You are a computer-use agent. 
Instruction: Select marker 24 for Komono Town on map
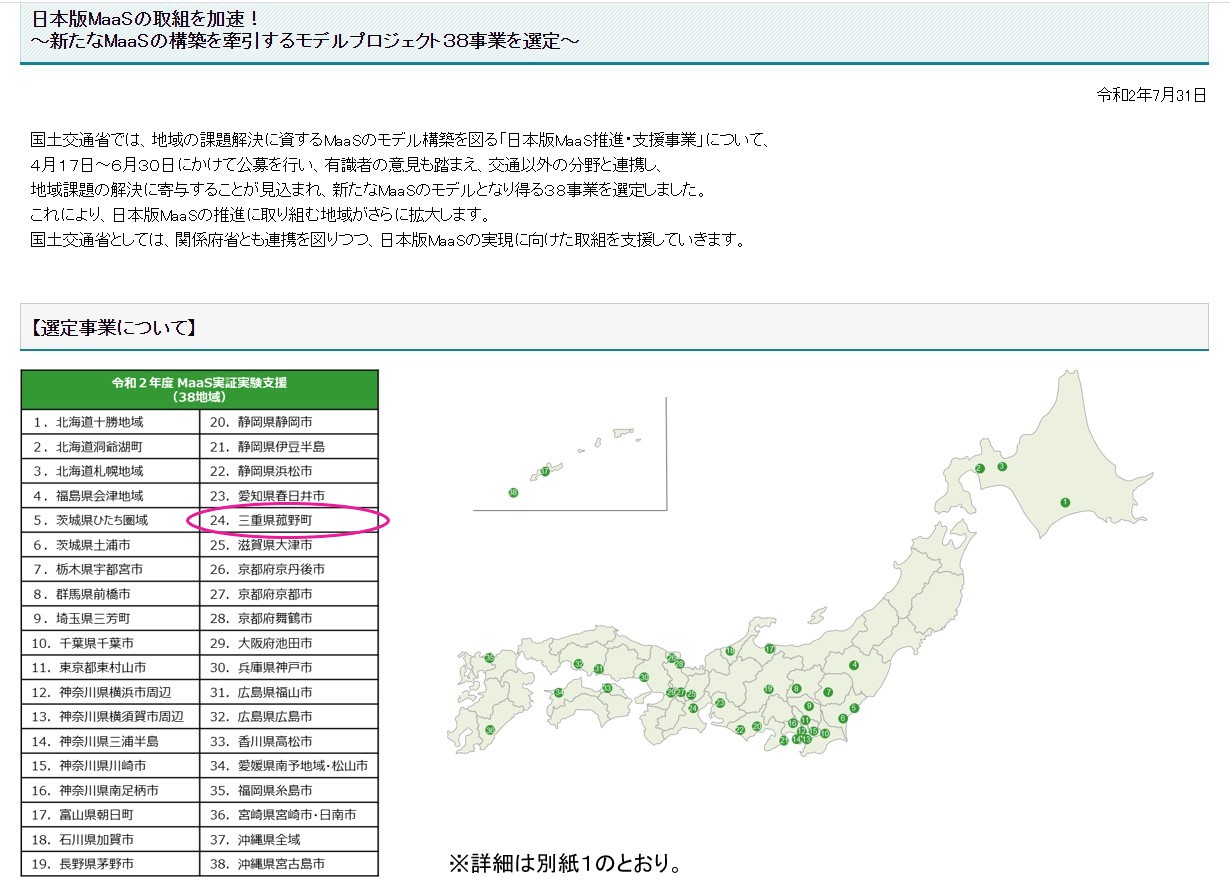(692, 707)
